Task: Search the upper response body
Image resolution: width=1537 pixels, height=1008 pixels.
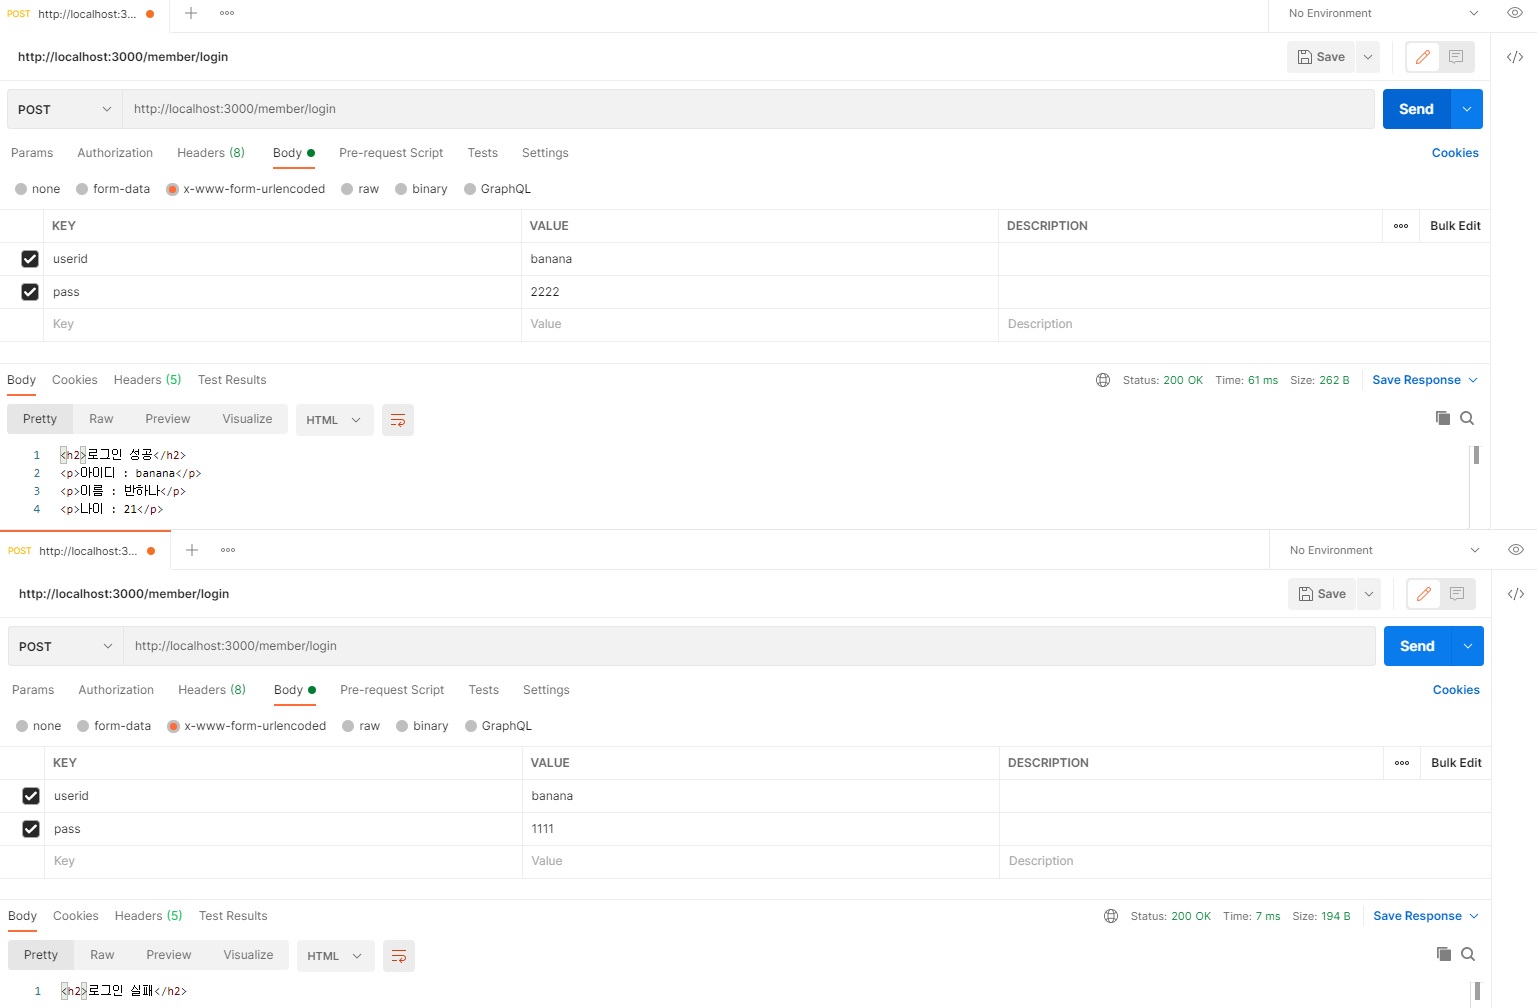Action: 1467,418
